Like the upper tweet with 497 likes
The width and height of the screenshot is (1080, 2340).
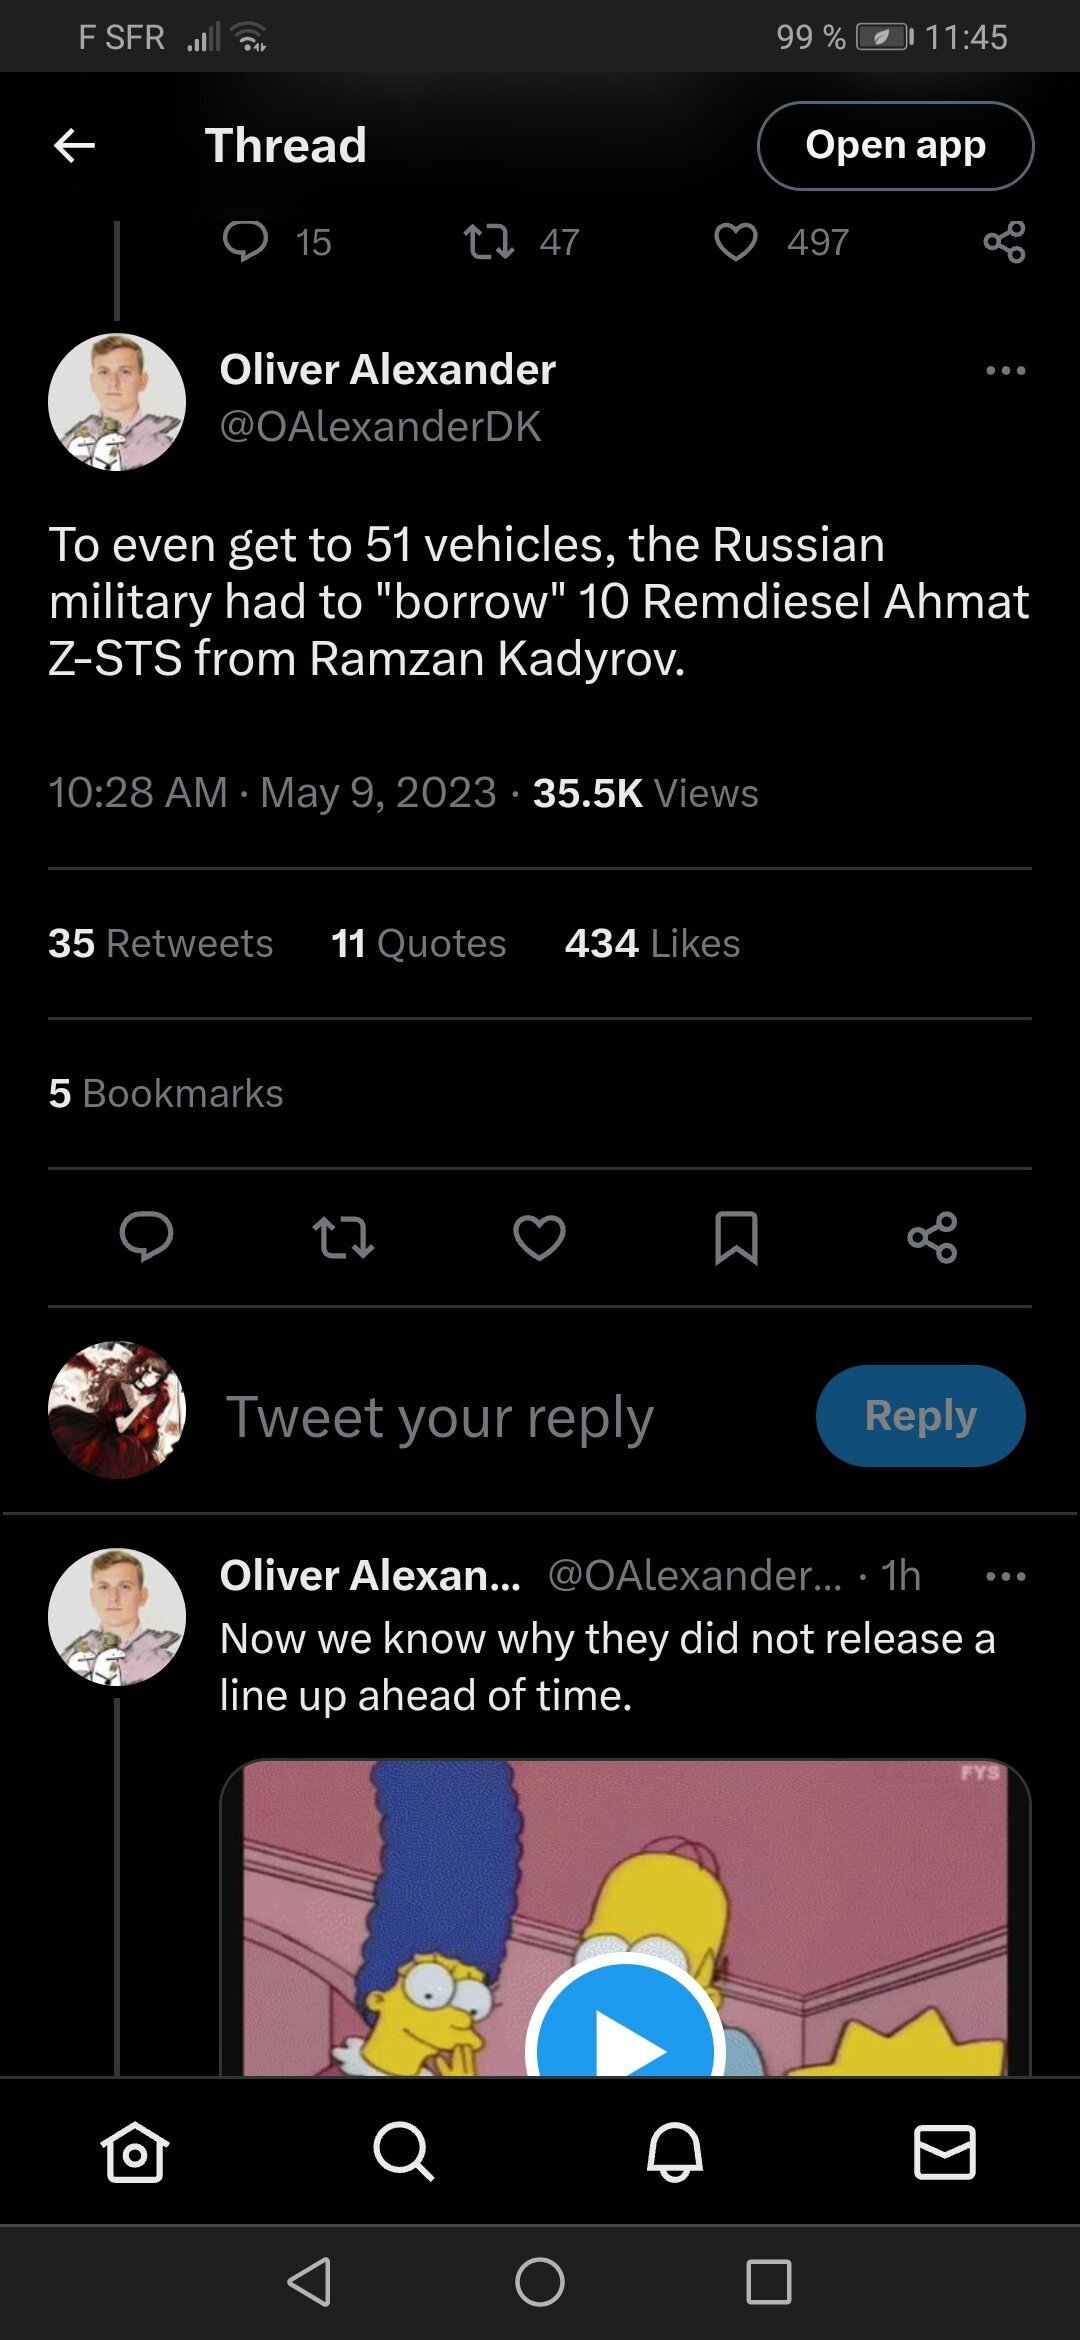coord(736,242)
